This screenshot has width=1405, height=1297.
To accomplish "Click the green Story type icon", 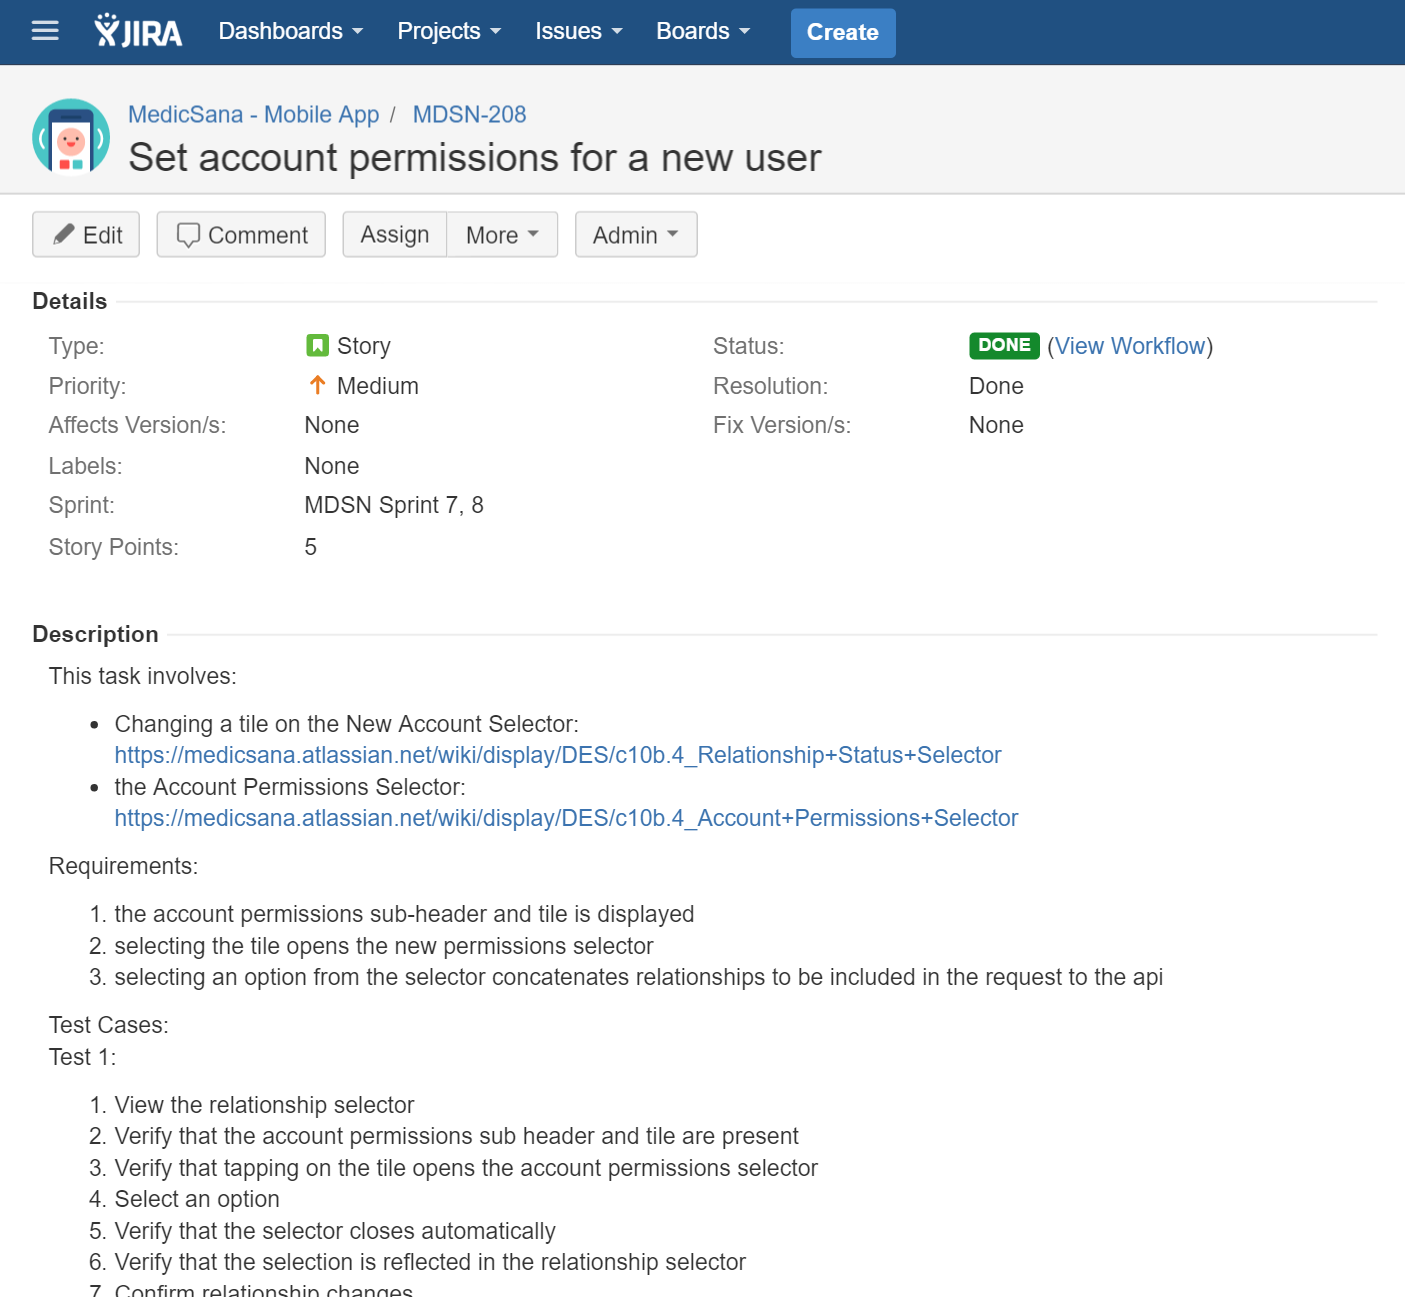I will pyautogui.click(x=317, y=346).
